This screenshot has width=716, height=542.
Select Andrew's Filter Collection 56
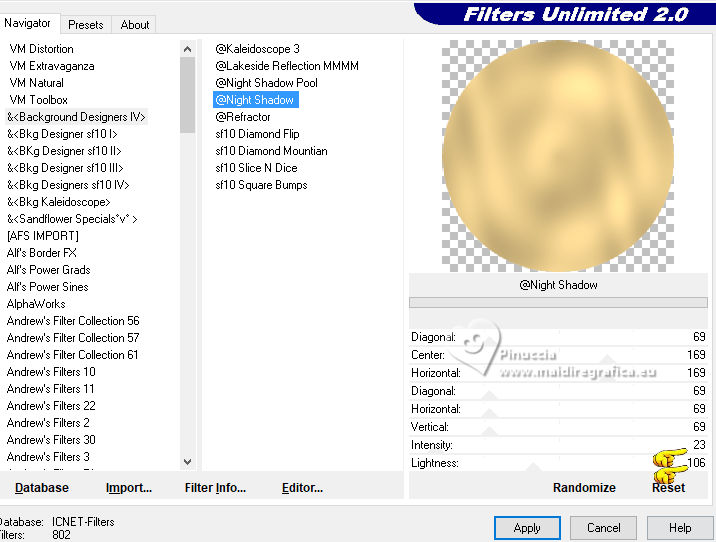click(73, 321)
